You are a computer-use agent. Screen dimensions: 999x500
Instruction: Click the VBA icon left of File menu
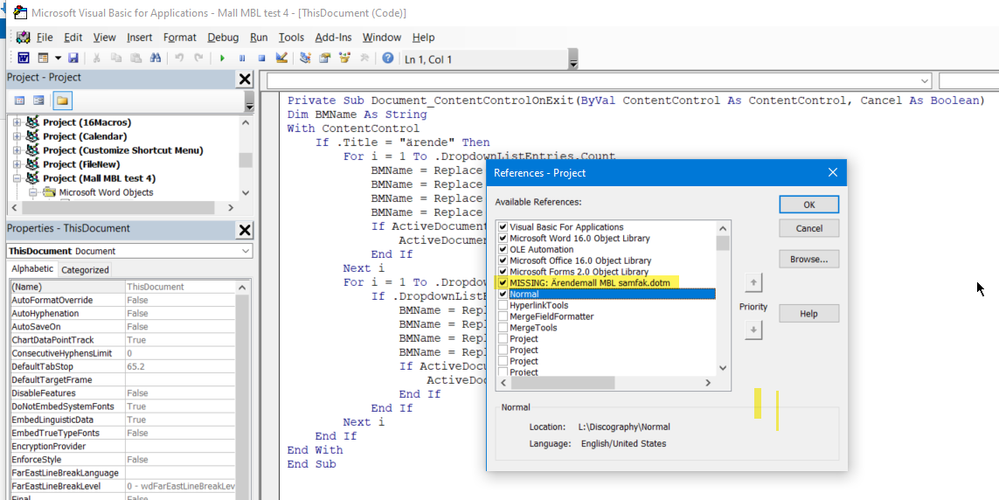tap(23, 37)
